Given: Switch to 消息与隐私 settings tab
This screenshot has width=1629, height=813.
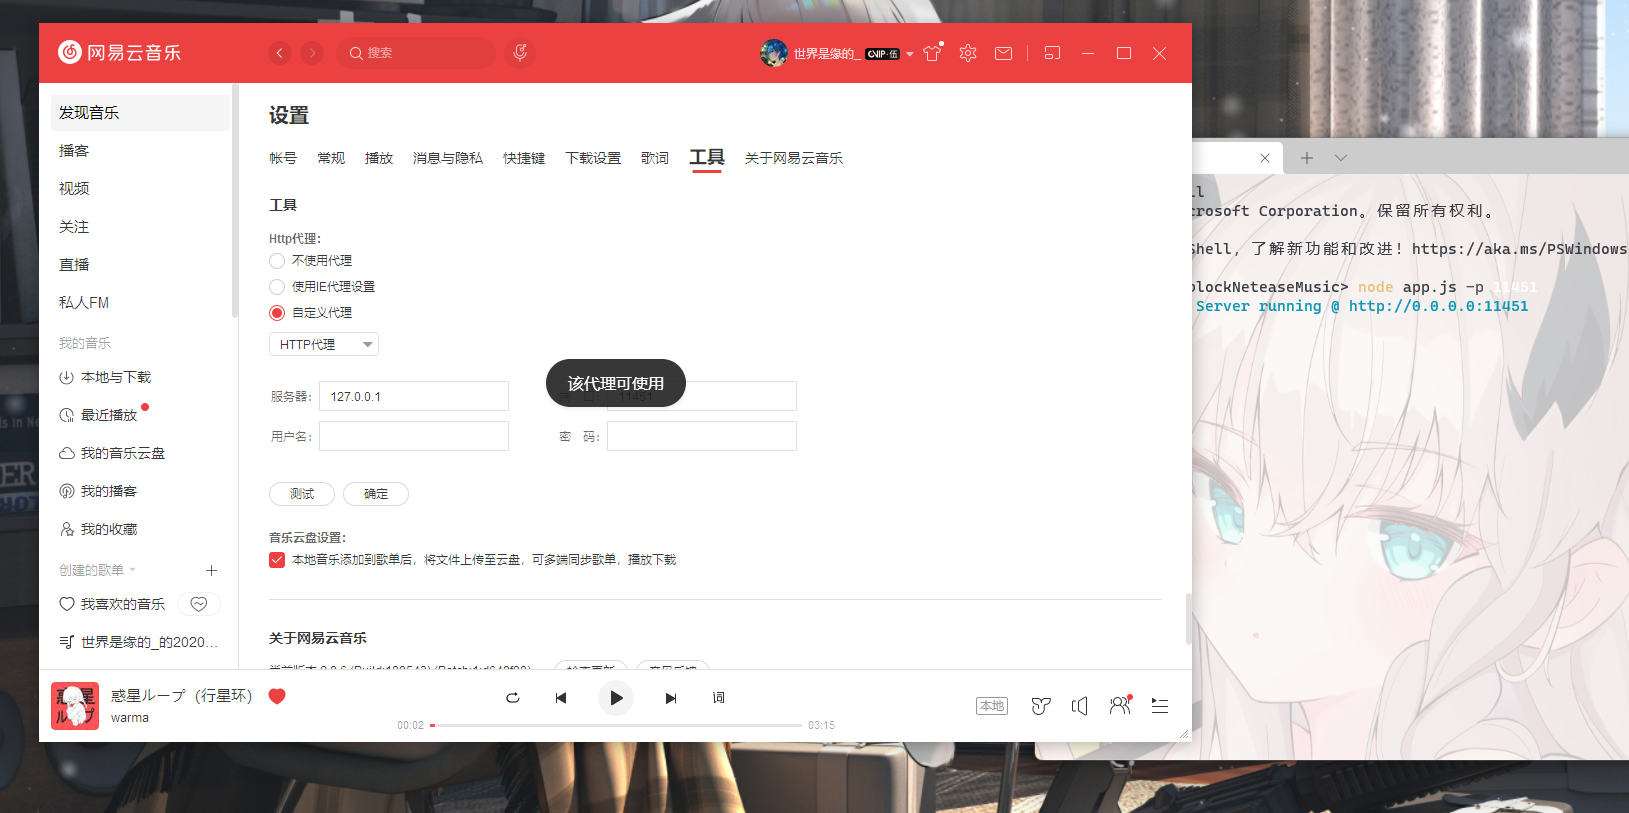Looking at the screenshot, I should pyautogui.click(x=448, y=158).
